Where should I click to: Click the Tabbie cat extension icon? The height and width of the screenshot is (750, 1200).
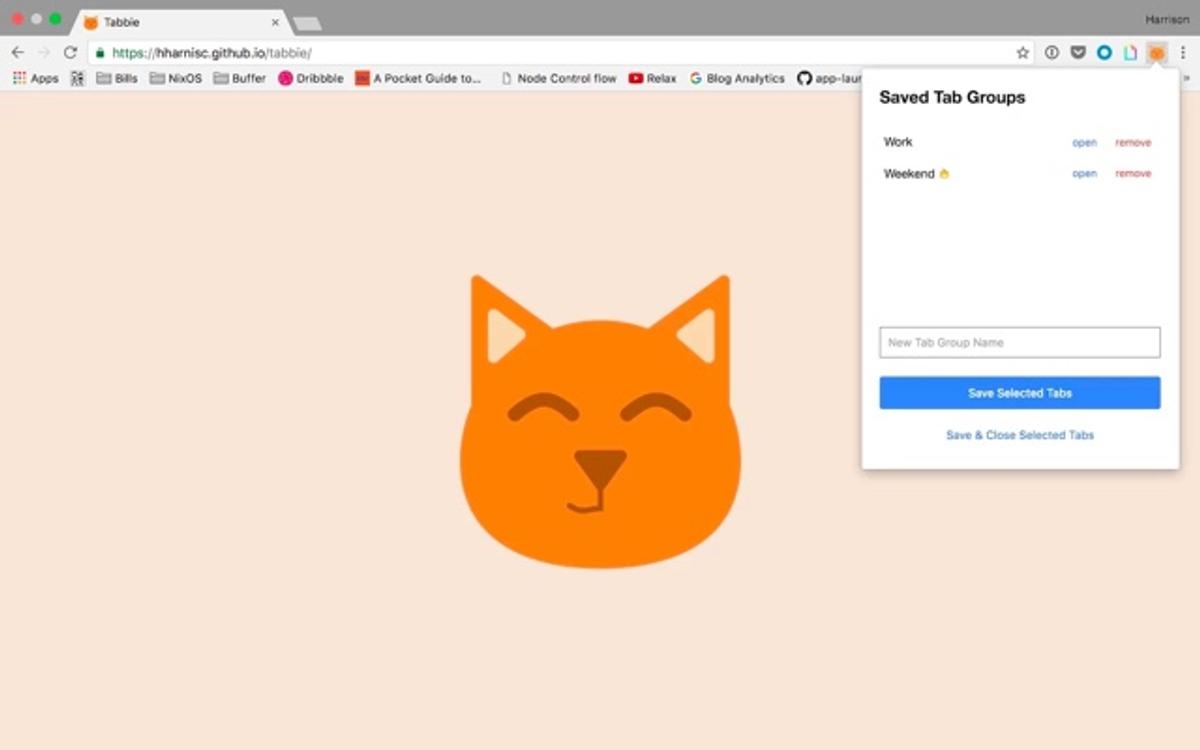[x=1156, y=53]
